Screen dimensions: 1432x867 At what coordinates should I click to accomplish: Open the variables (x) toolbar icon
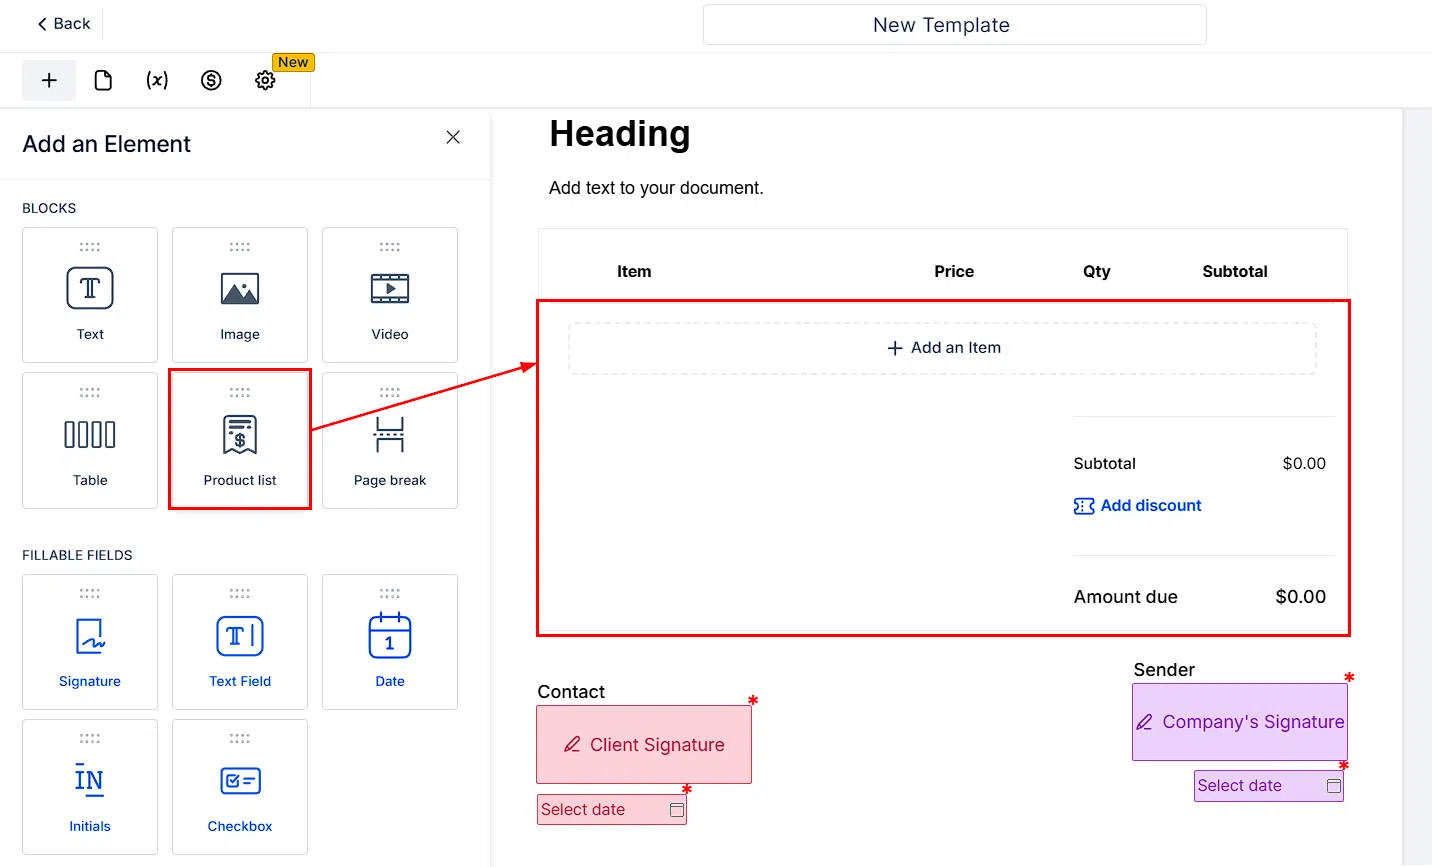tap(157, 80)
